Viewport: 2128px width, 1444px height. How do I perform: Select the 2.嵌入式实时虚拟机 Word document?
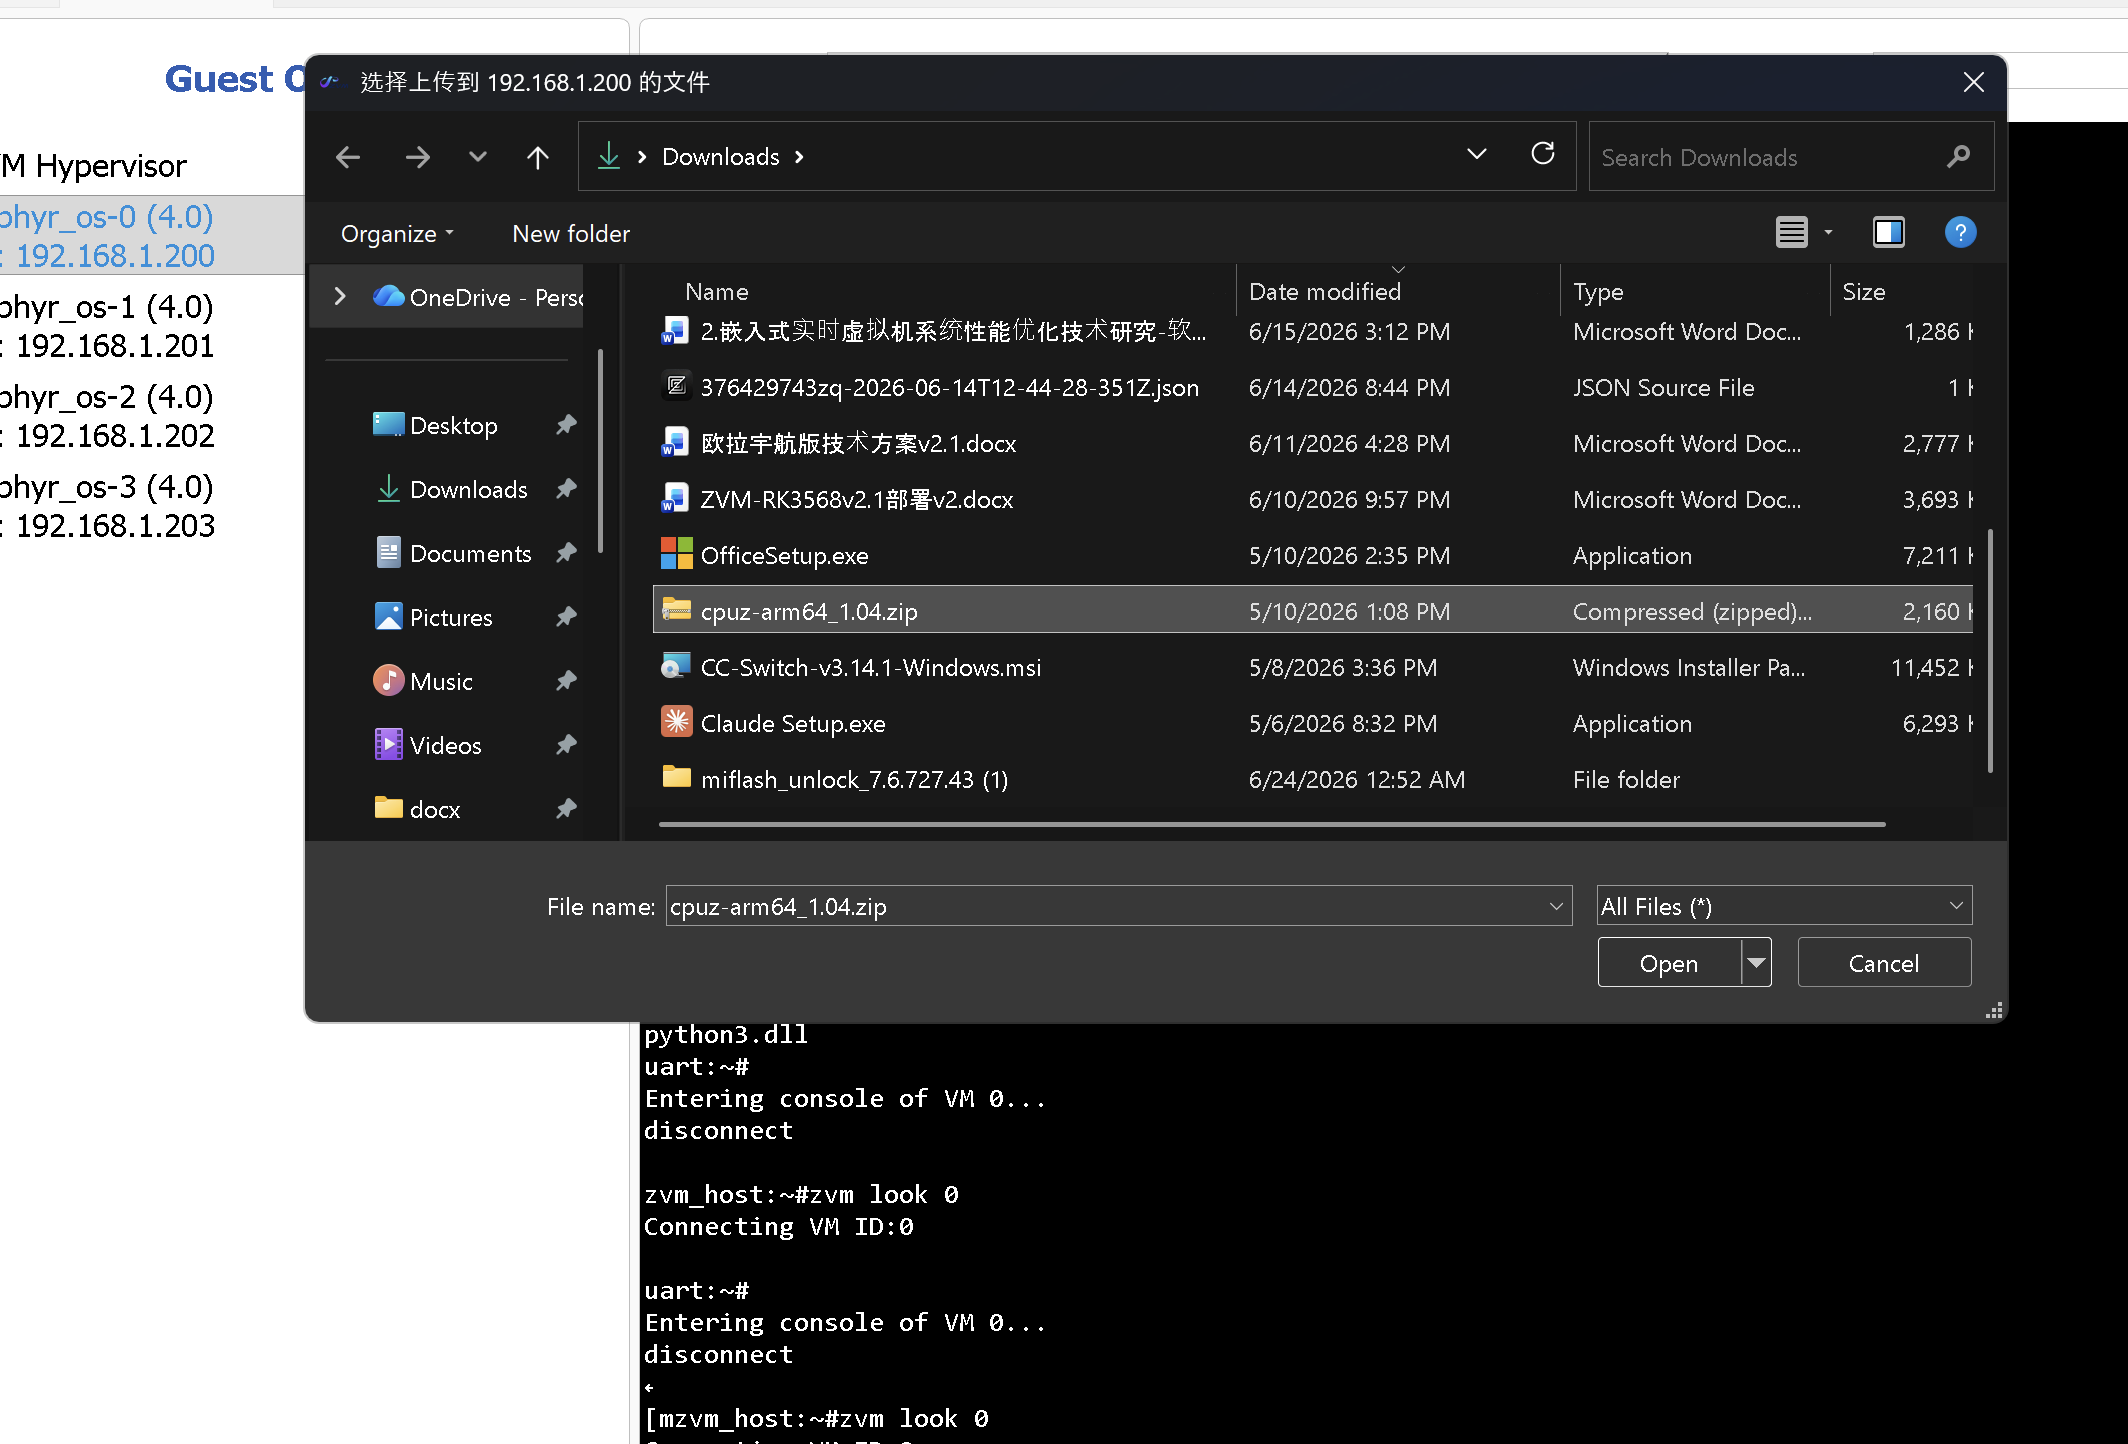[1313, 331]
